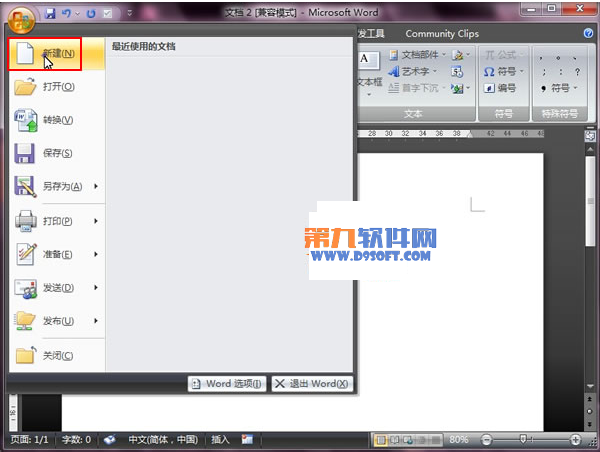Click the vertical scrollbar thumb

[x=590, y=201]
